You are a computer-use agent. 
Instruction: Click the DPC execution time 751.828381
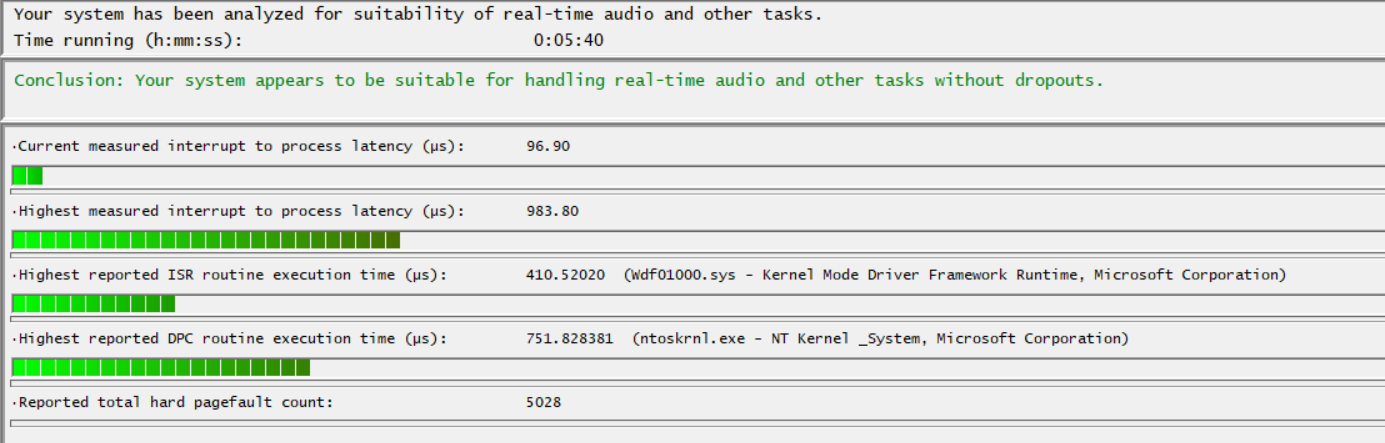tap(570, 339)
